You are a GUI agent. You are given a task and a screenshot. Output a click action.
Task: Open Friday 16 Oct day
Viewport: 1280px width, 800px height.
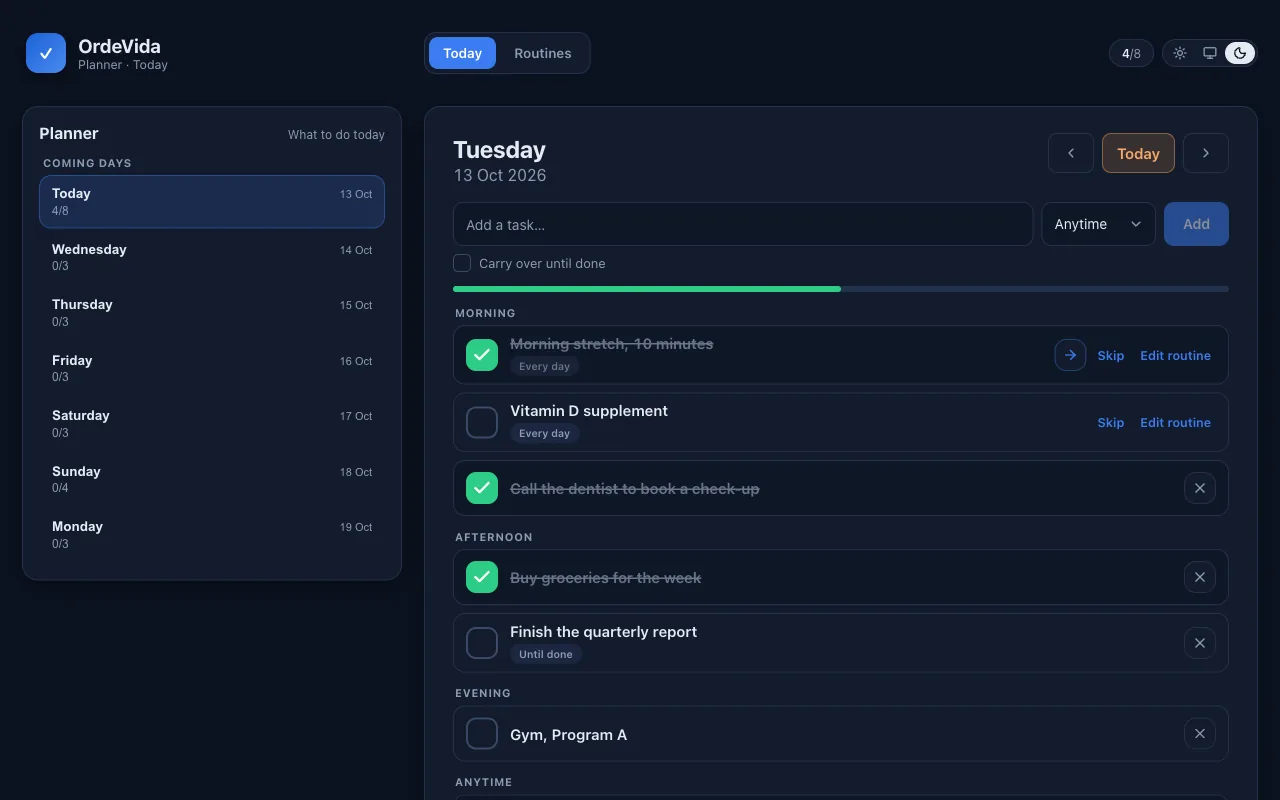[212, 368]
